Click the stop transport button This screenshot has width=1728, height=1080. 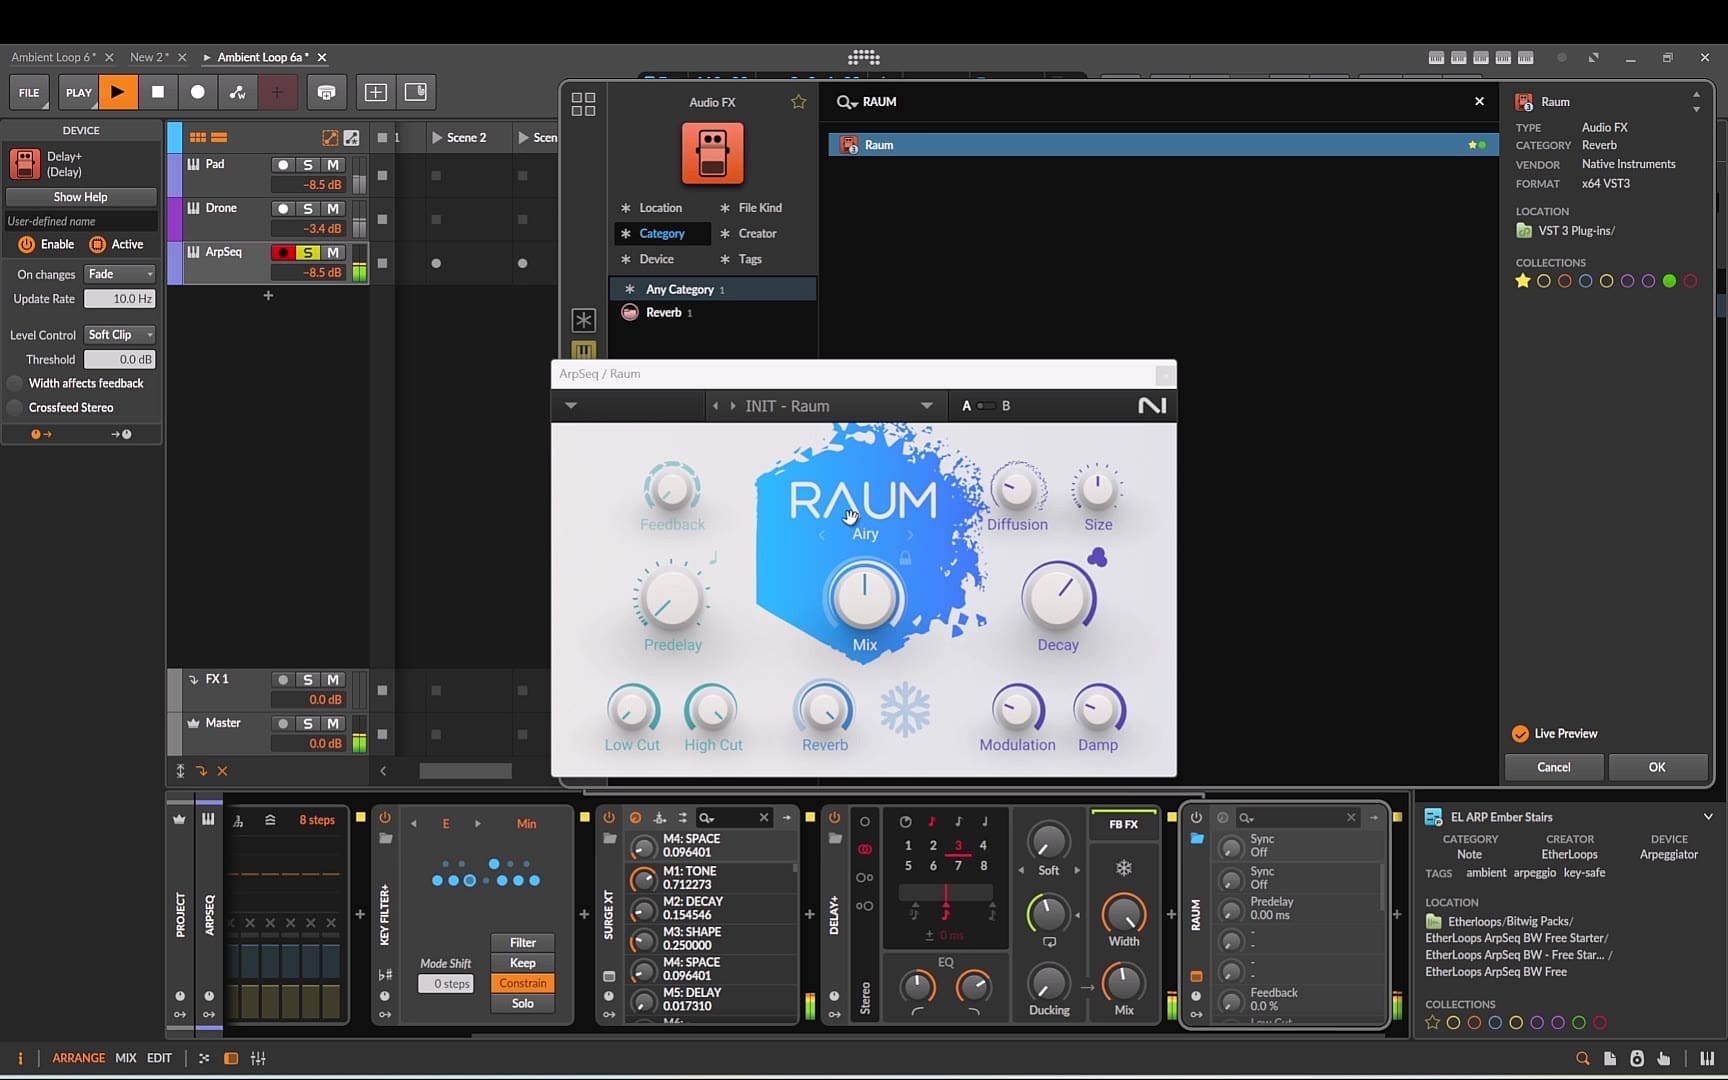coord(157,92)
